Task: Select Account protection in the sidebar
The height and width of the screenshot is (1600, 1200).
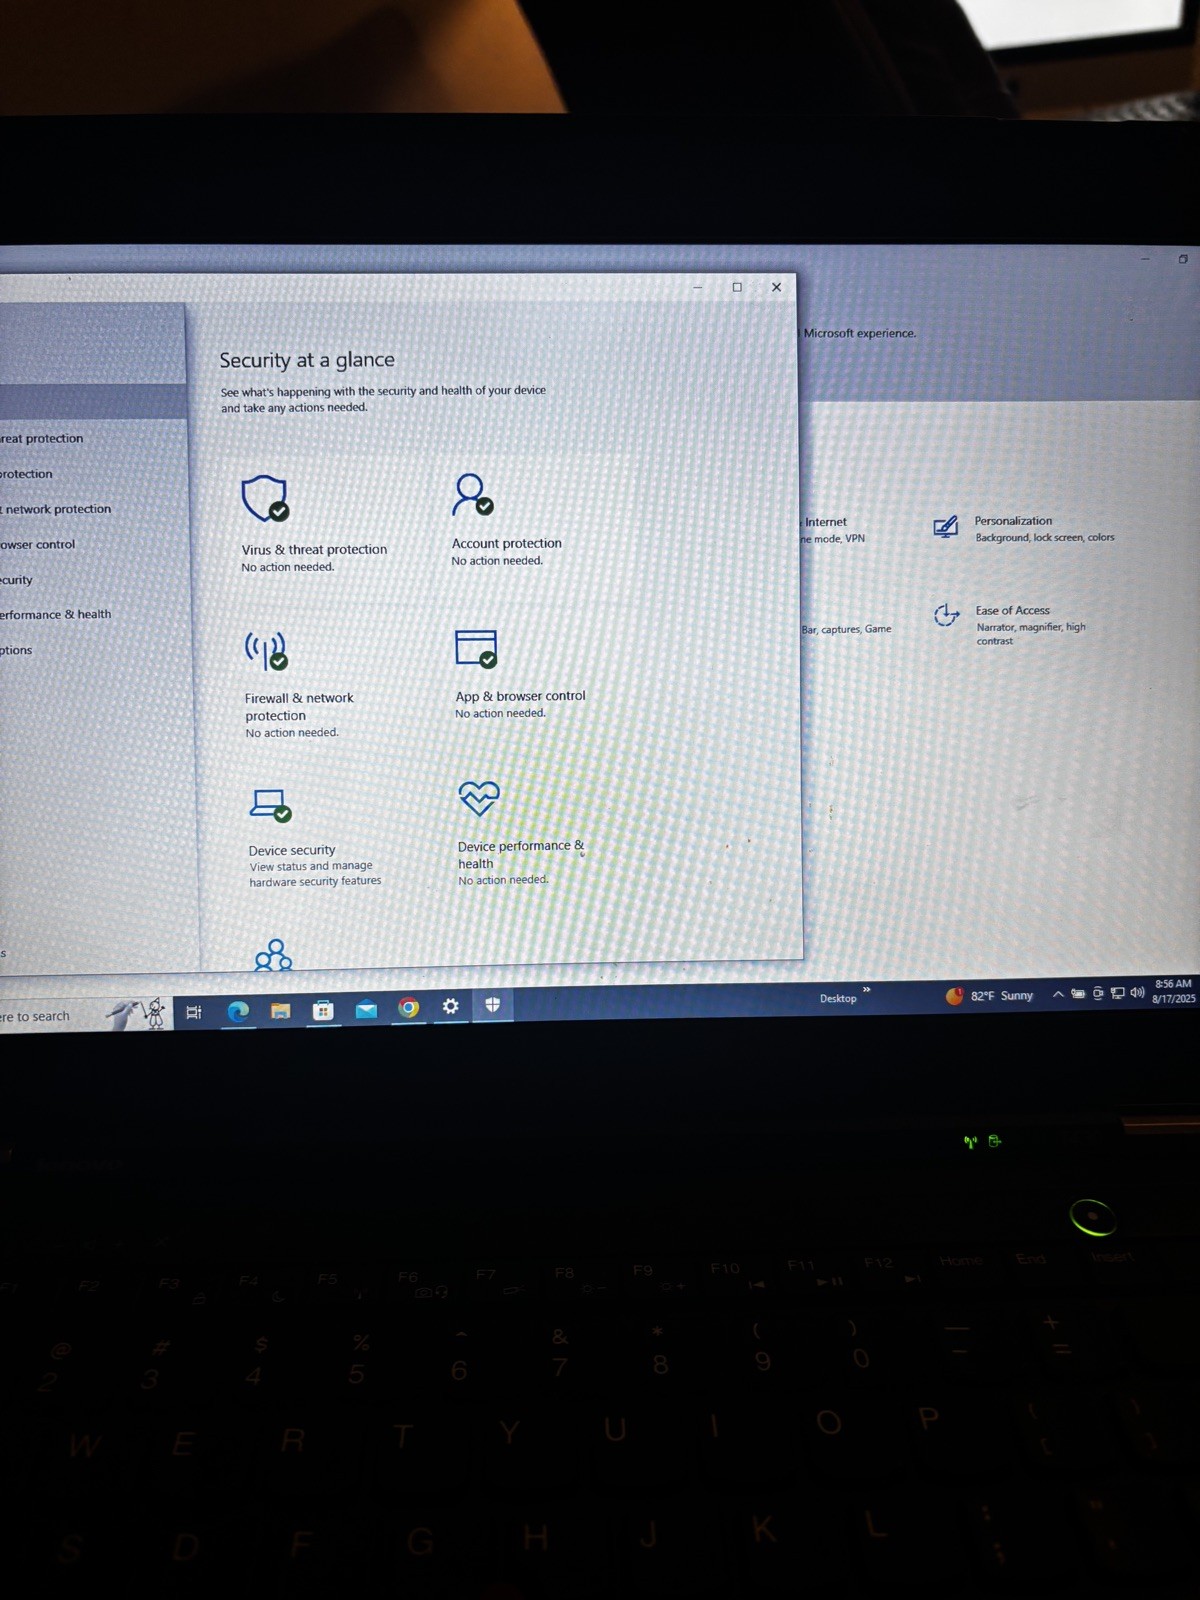Action: click(92, 474)
